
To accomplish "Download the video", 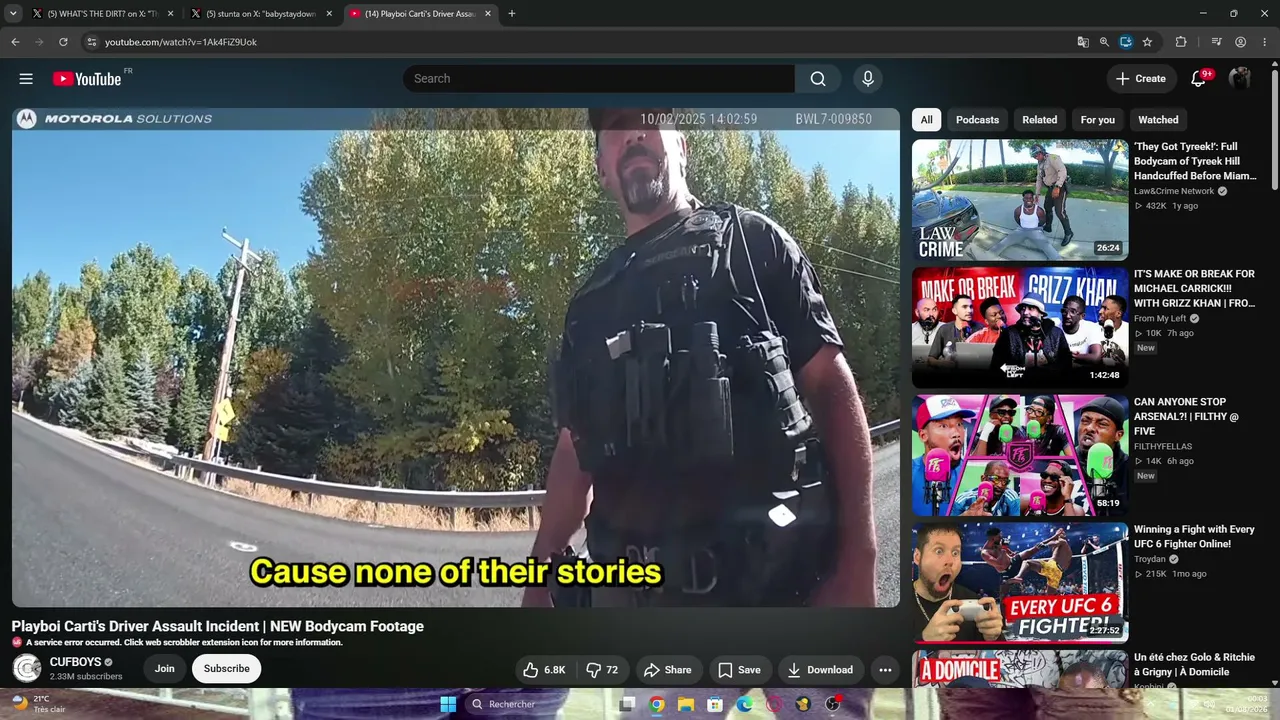I will pyautogui.click(x=820, y=670).
